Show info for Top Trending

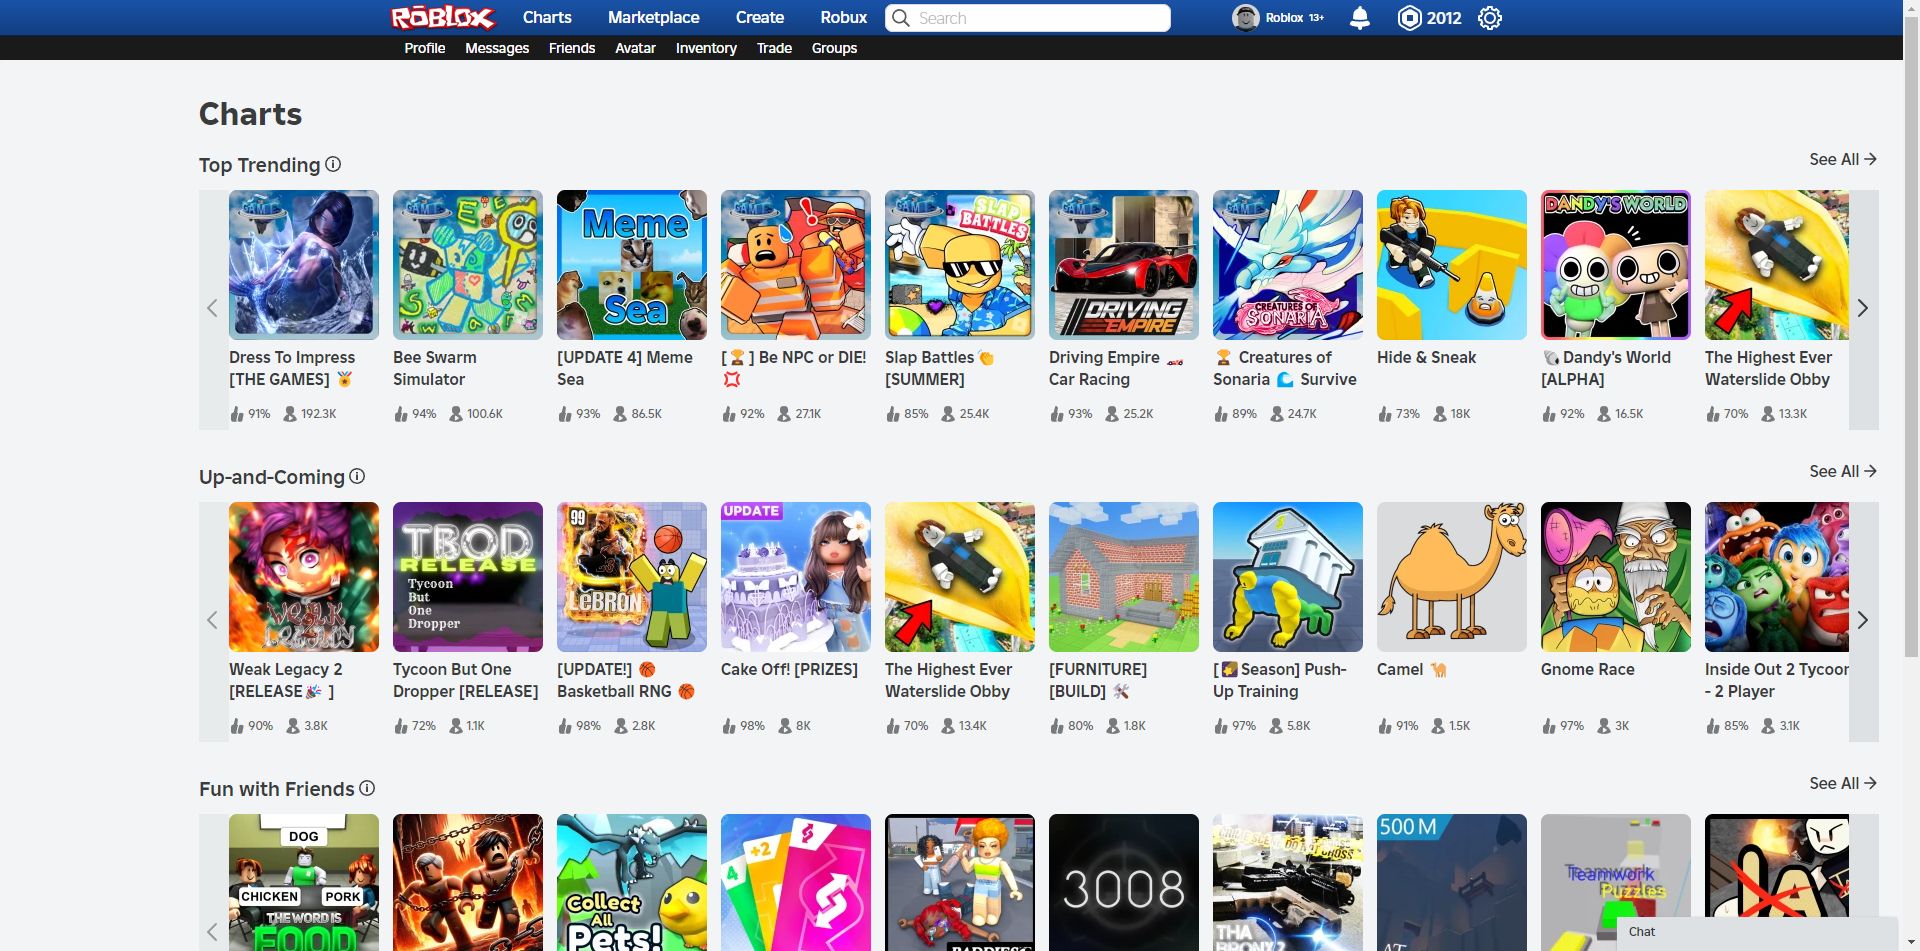coord(333,164)
